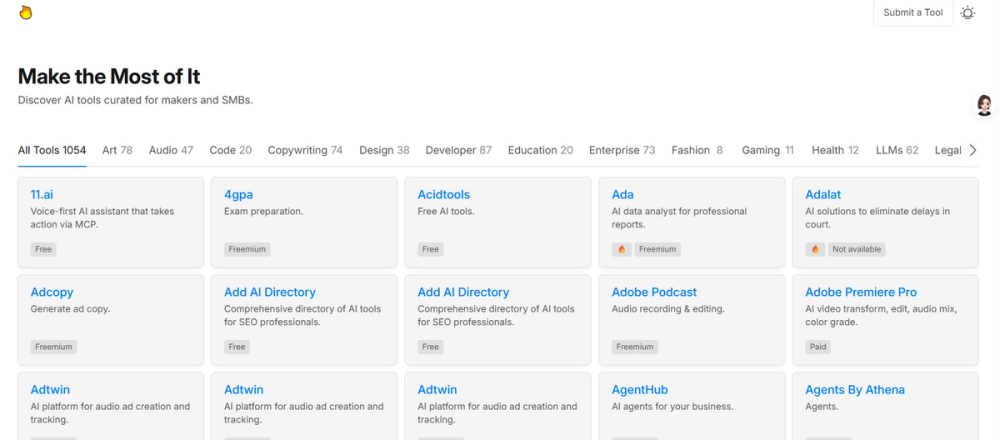Click 'Discover AI tools curated' subtitle text
The image size is (1000, 440).
point(135,100)
